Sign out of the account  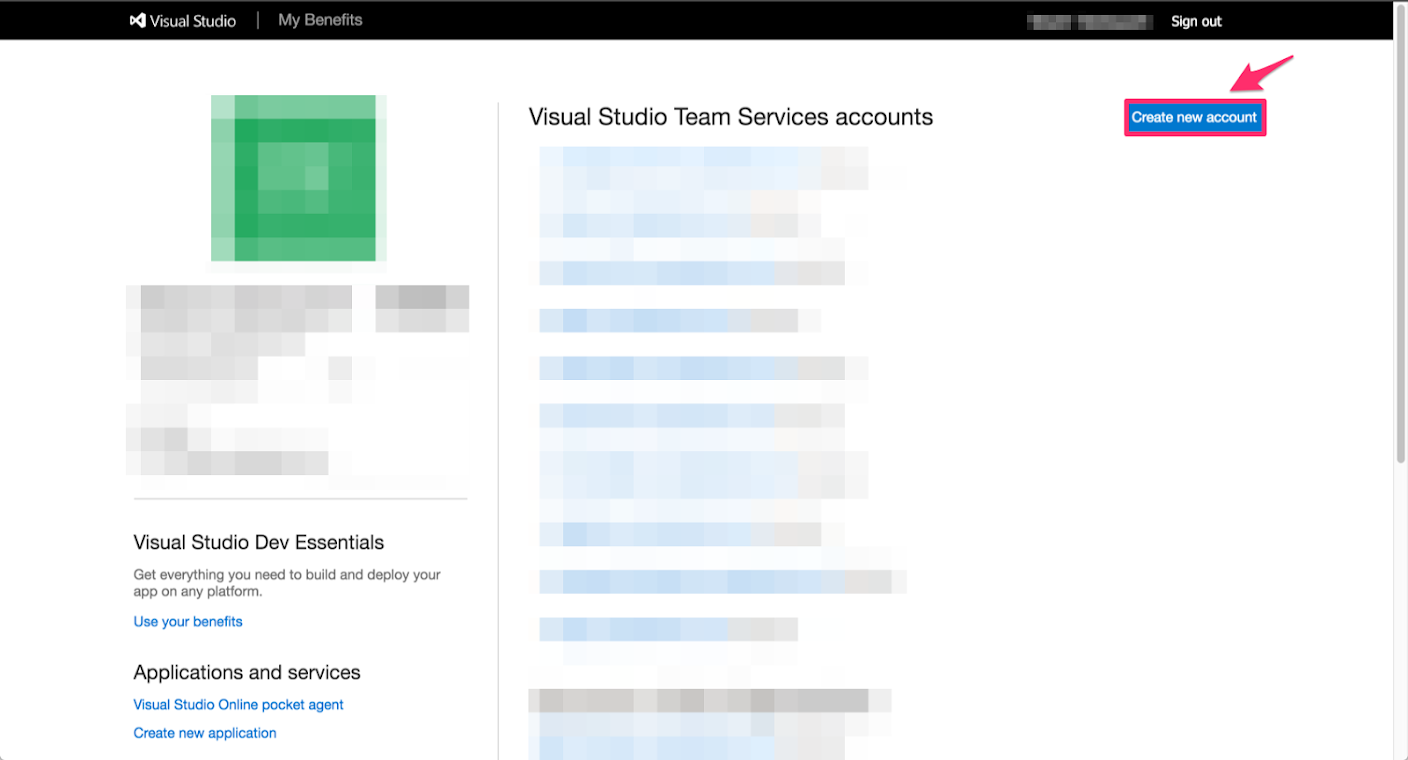click(x=1196, y=21)
